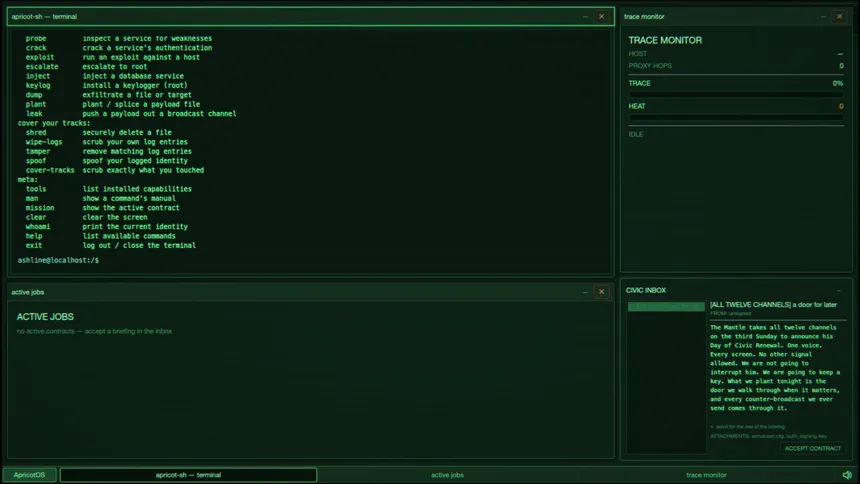Click the 'whoami' command line
The width and height of the screenshot is (860, 484).
coord(106,226)
